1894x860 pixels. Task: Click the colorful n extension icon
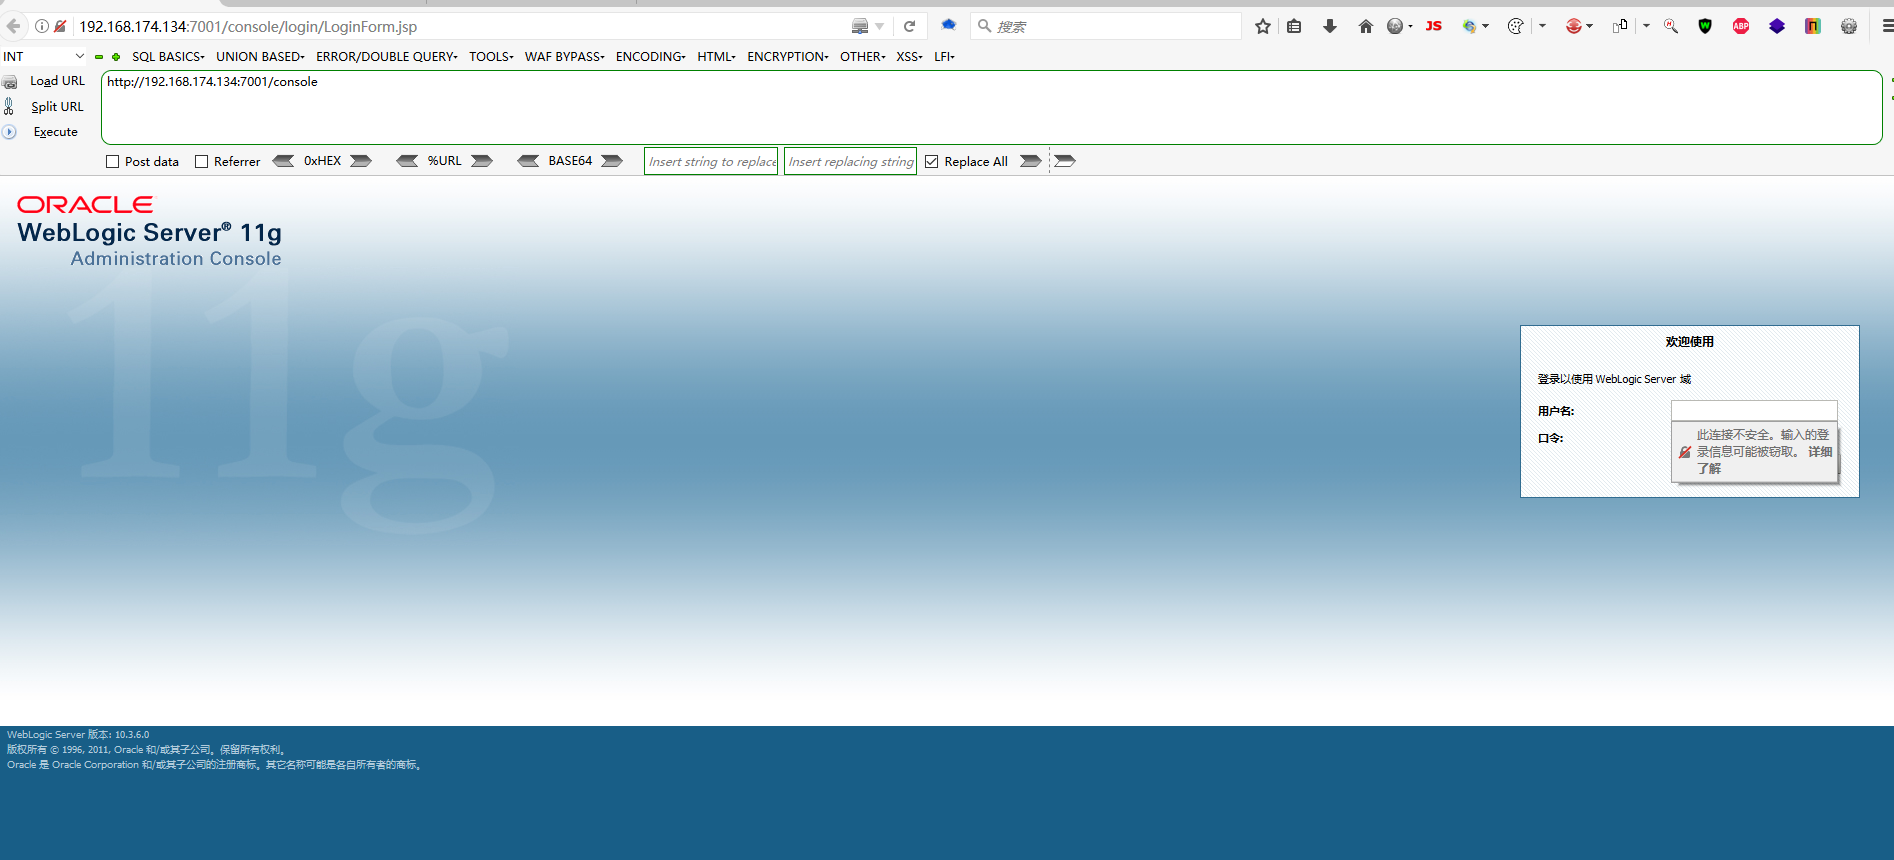1812,26
